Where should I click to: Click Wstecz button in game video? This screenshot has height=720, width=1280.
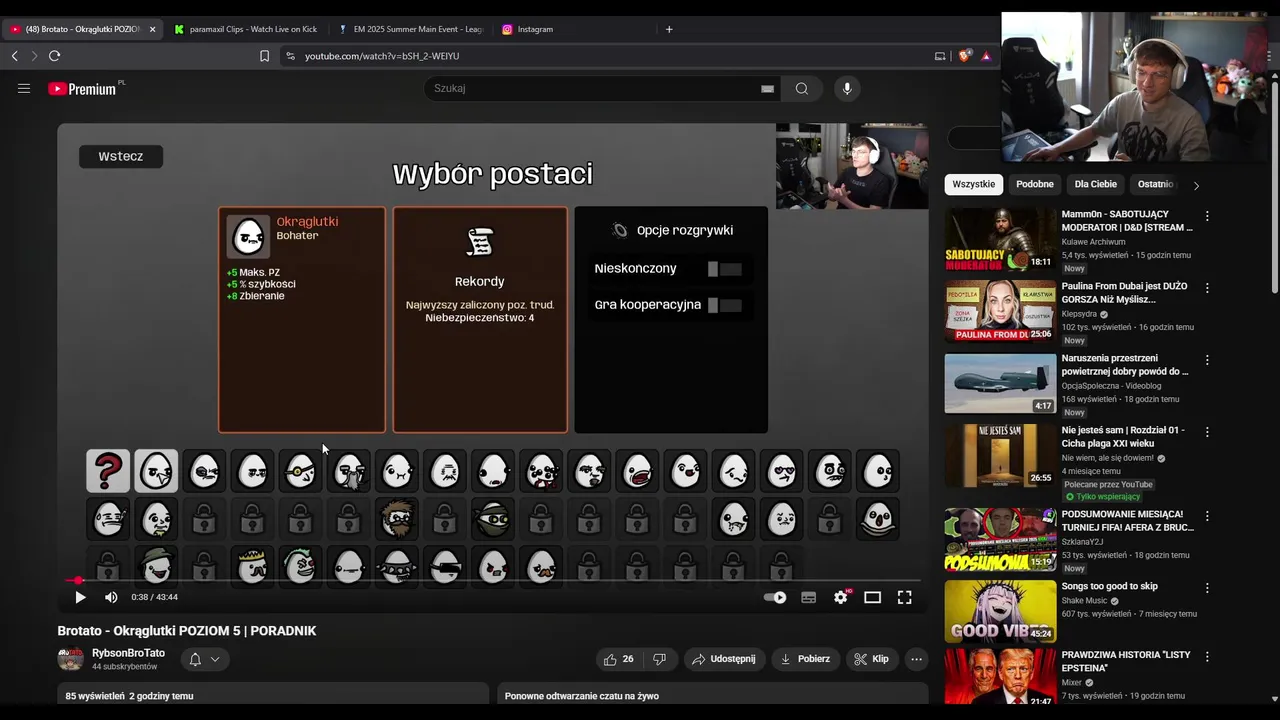click(121, 156)
